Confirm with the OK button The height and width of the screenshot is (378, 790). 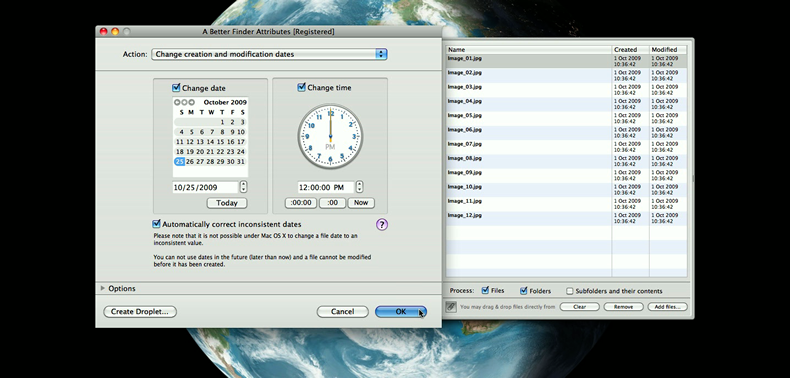coord(401,311)
